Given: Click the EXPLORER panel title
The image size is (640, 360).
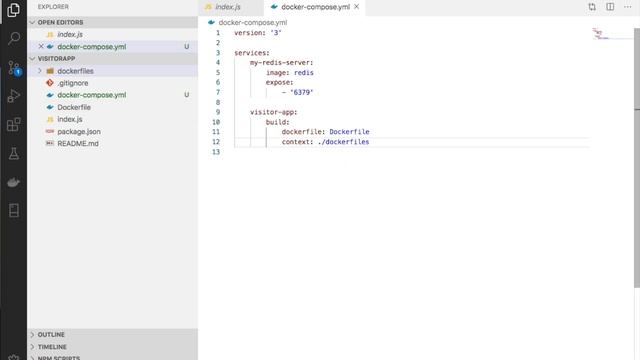Looking at the screenshot, I should (53, 7).
